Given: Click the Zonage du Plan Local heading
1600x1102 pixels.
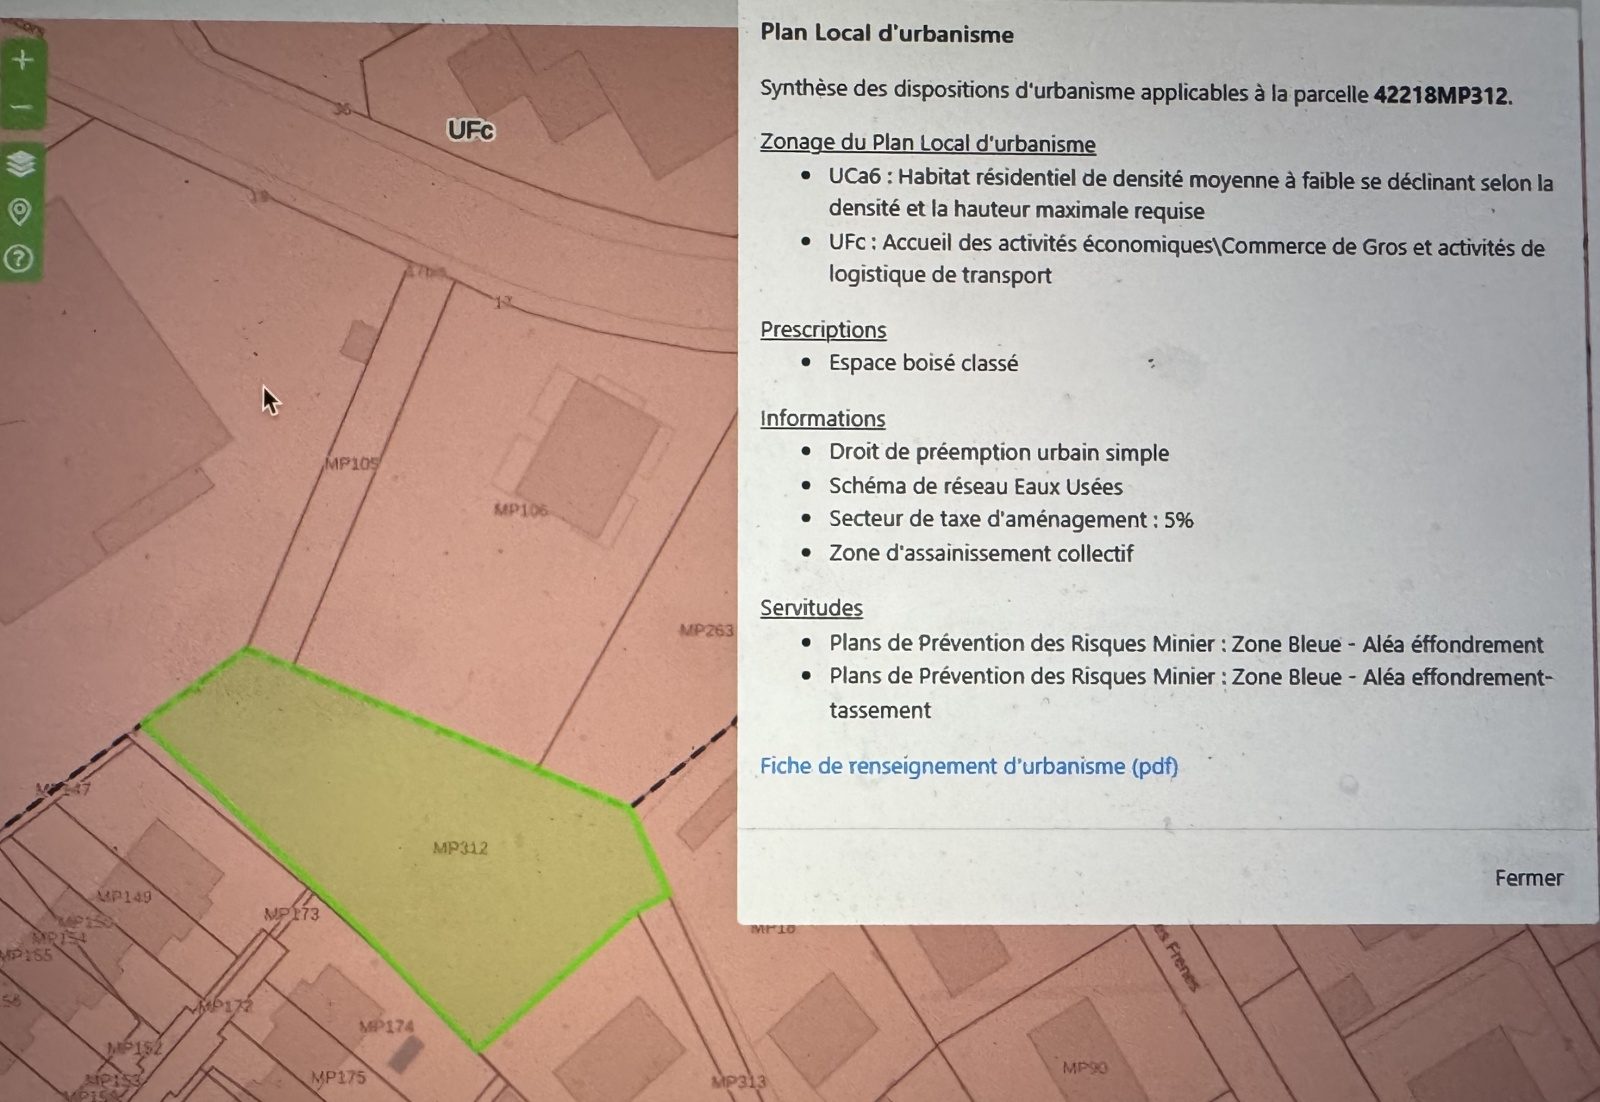Looking at the screenshot, I should click(927, 143).
